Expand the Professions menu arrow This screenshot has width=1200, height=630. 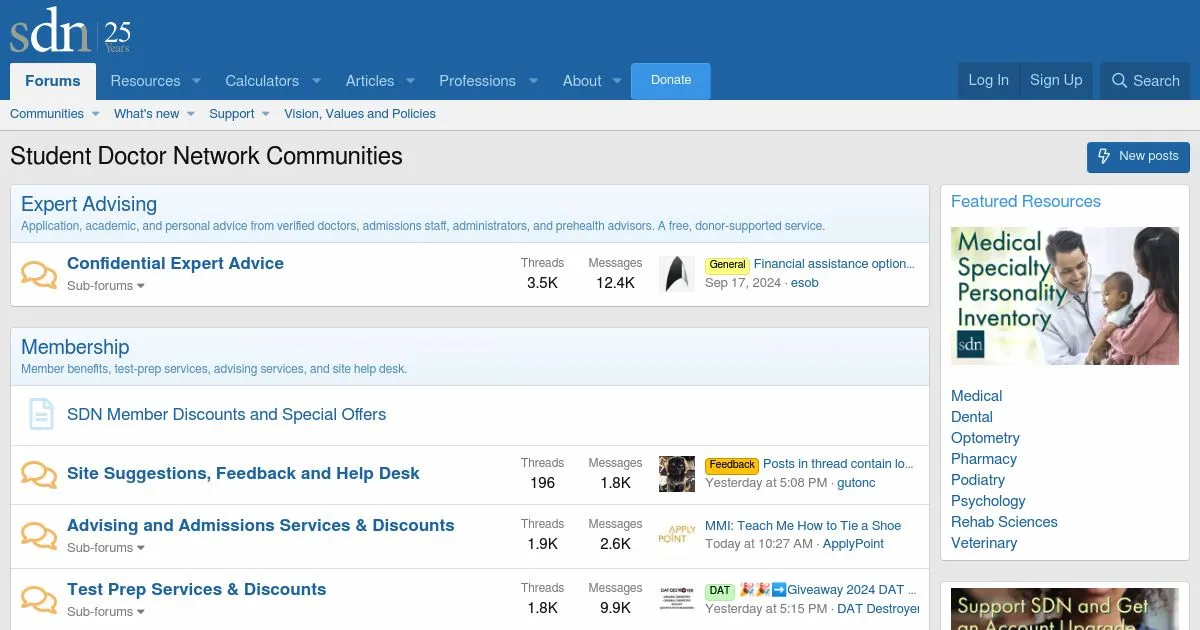[x=533, y=81]
